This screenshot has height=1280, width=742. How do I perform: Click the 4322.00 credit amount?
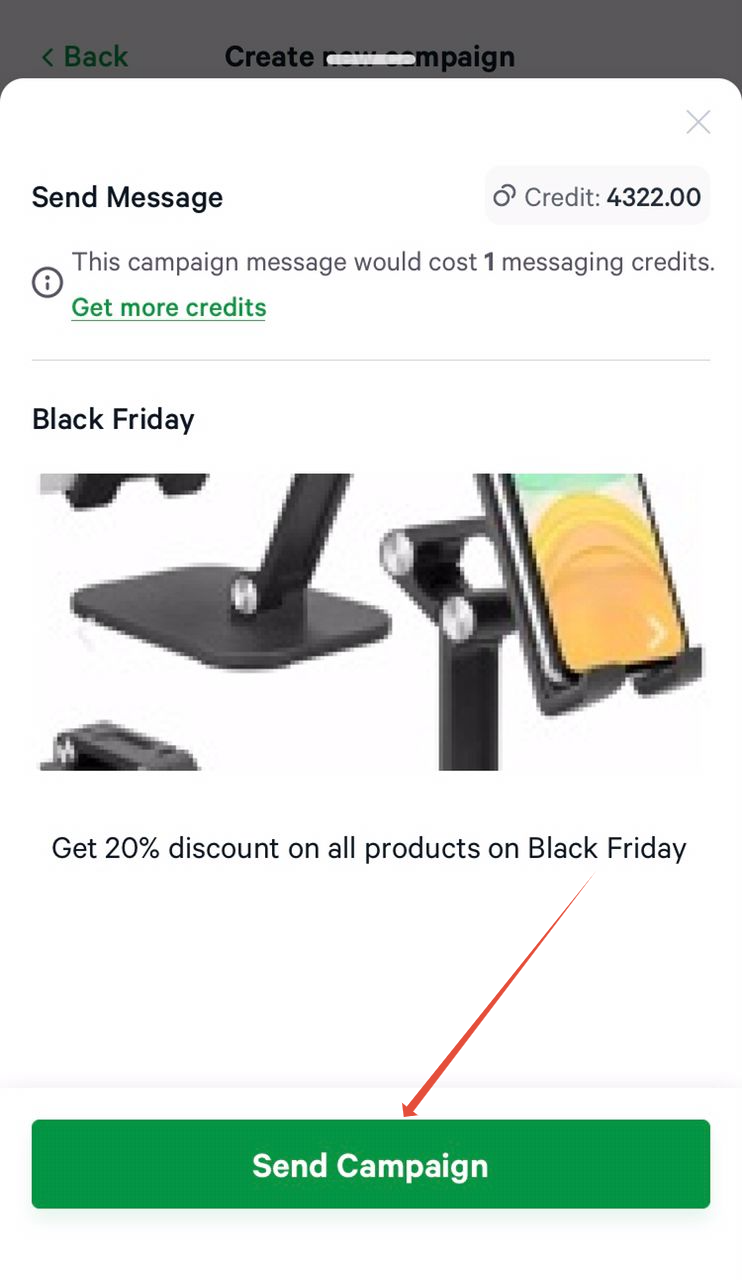[654, 197]
